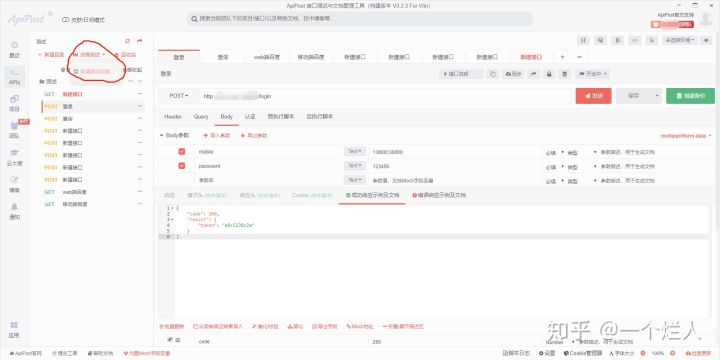Click the search icon in the top-right toolbar
Screen dimensions: 720x360
pyautogui.click(x=600, y=40)
